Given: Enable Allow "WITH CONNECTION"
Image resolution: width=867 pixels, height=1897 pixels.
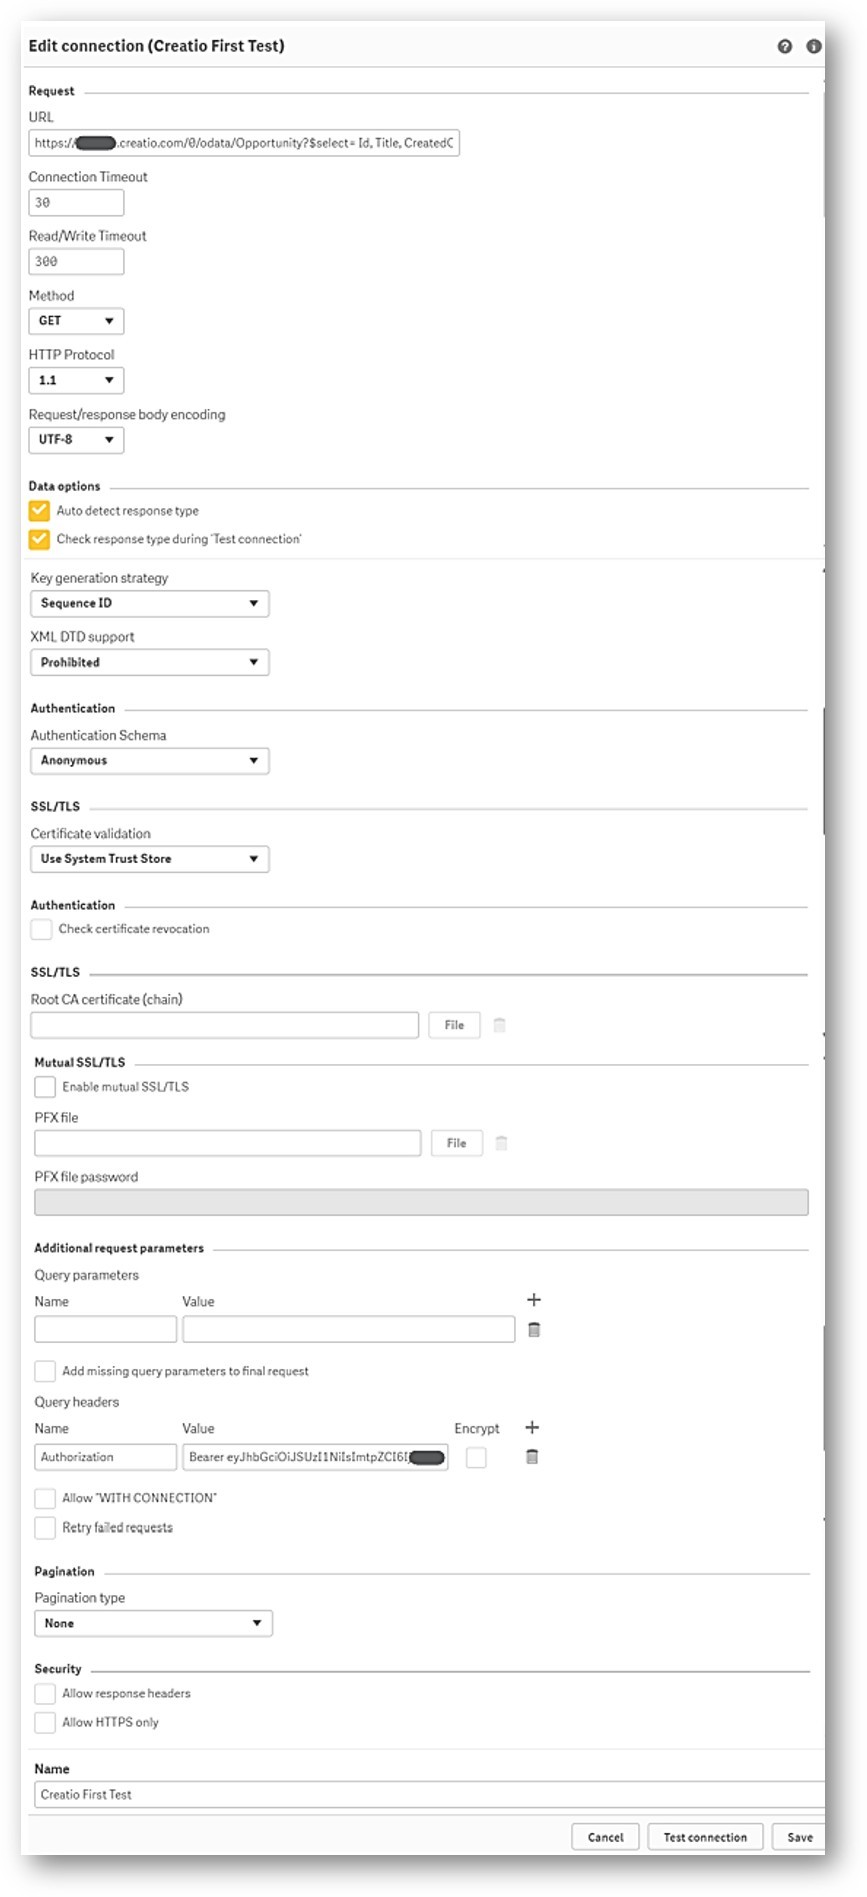Looking at the screenshot, I should (45, 1498).
